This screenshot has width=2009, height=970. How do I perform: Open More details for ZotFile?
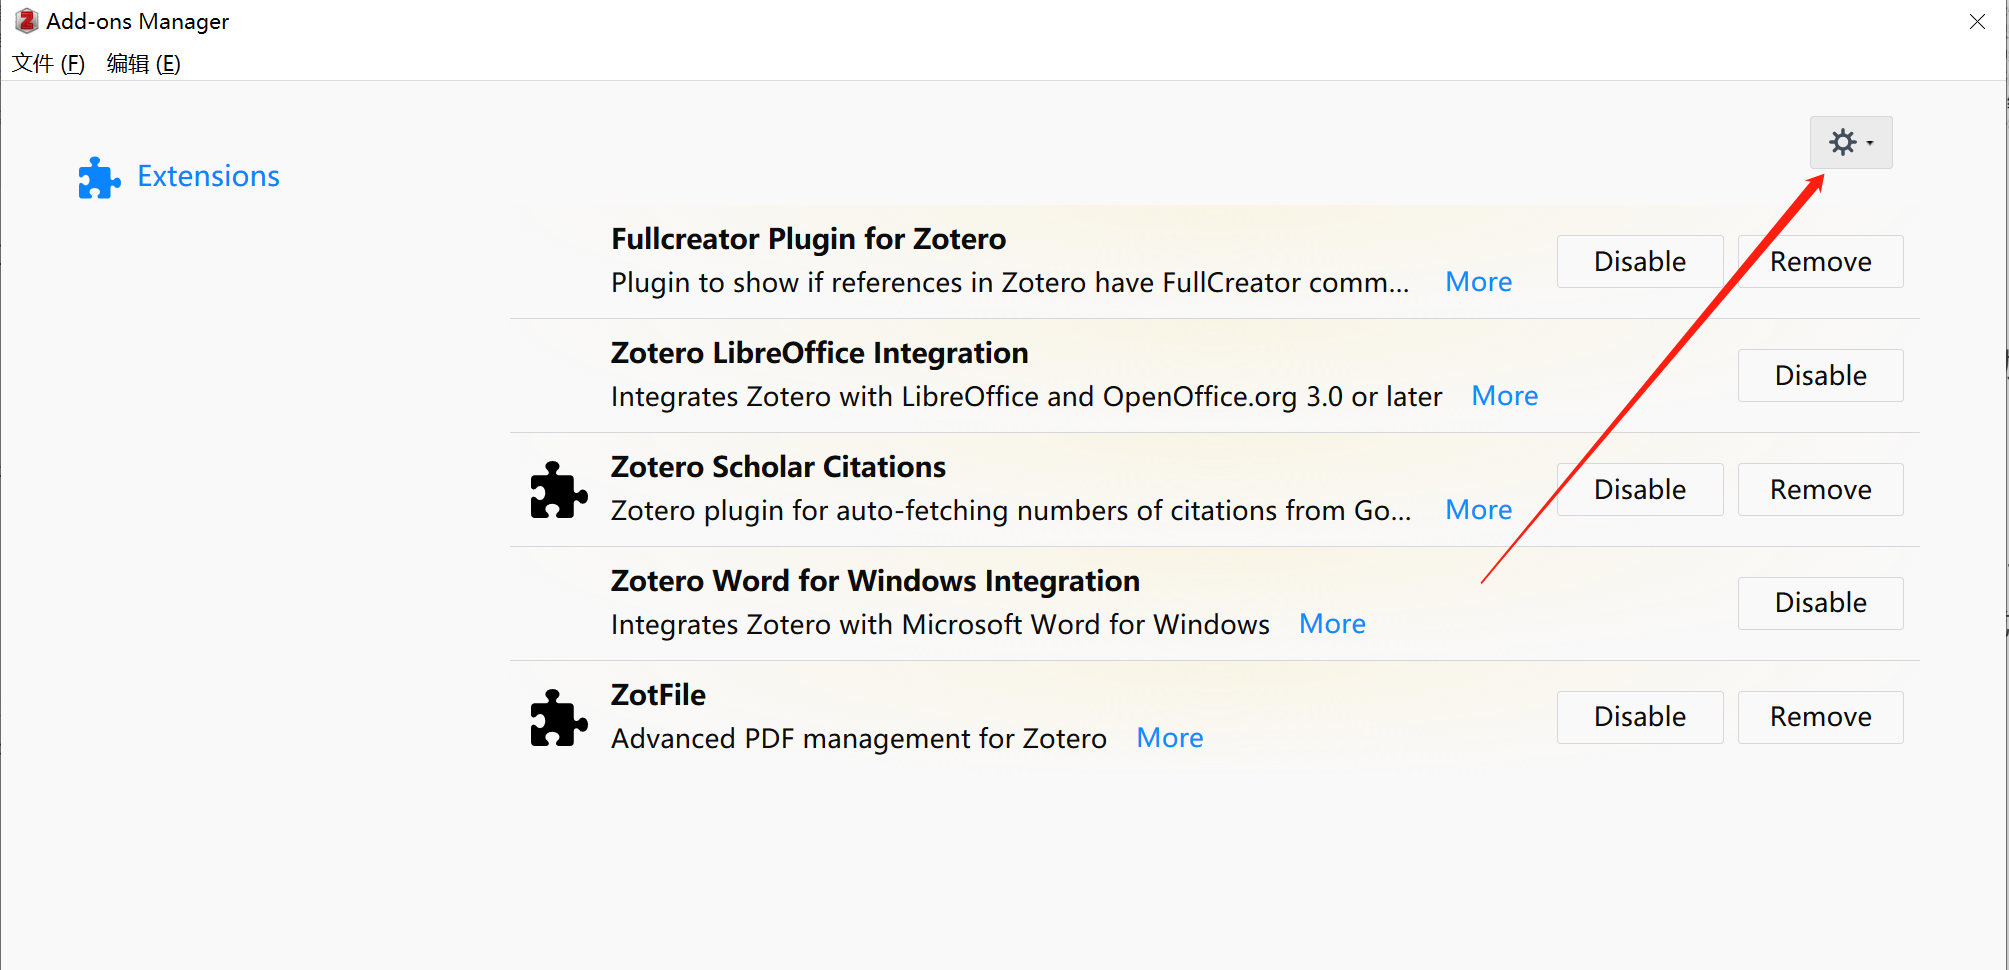click(1169, 739)
